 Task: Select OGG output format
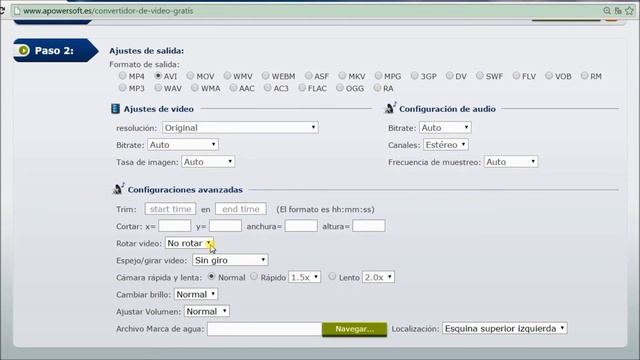pos(340,87)
